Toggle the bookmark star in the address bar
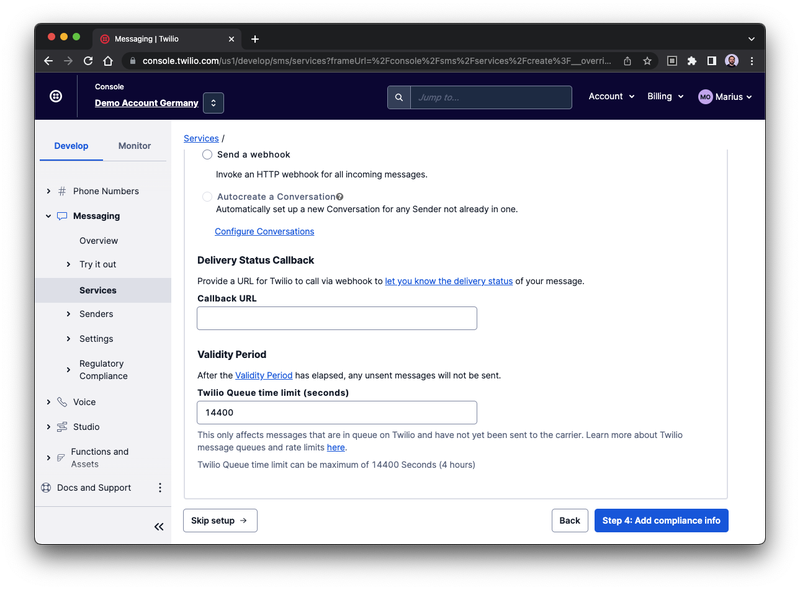800x590 pixels. tap(647, 60)
